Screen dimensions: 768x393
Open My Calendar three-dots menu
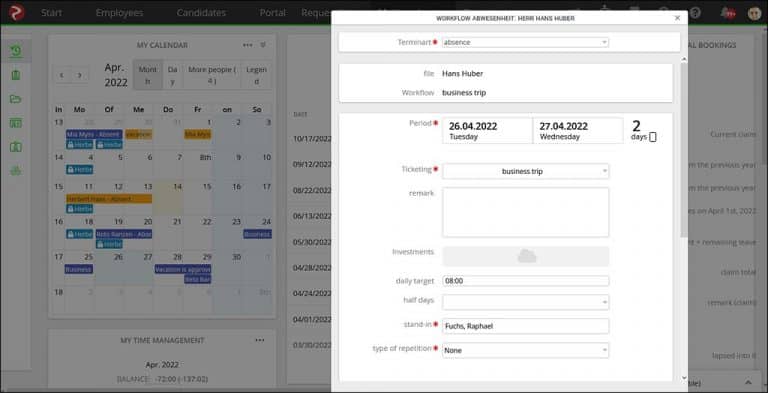pos(248,45)
